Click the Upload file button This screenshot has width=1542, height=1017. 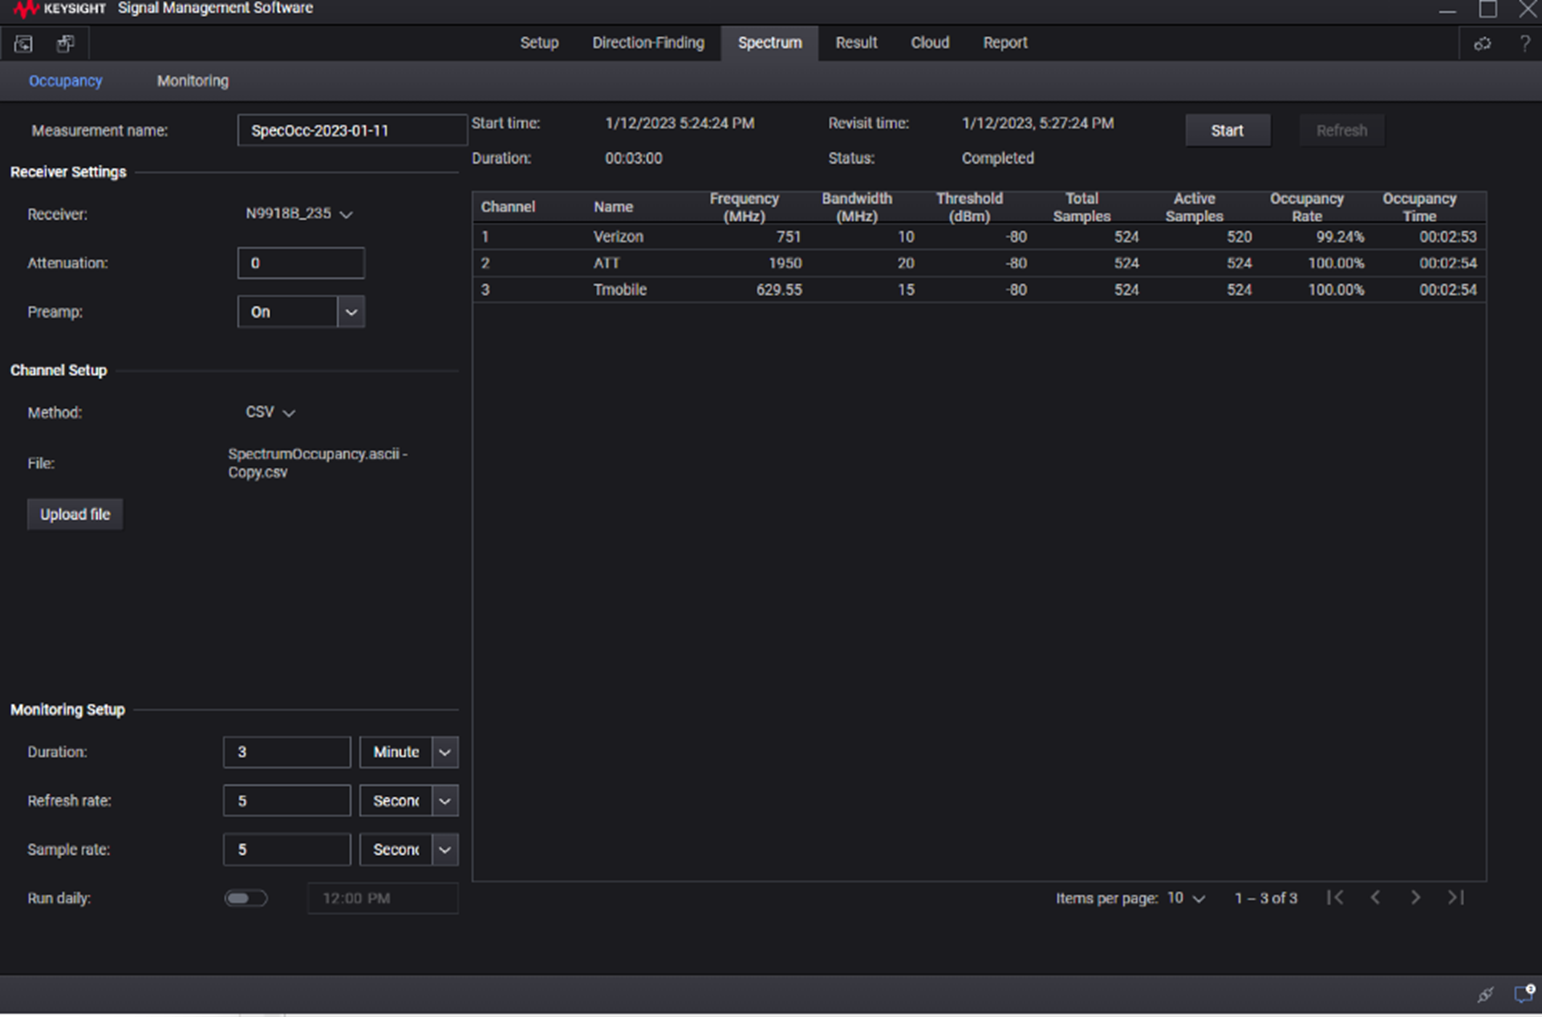[x=75, y=514]
